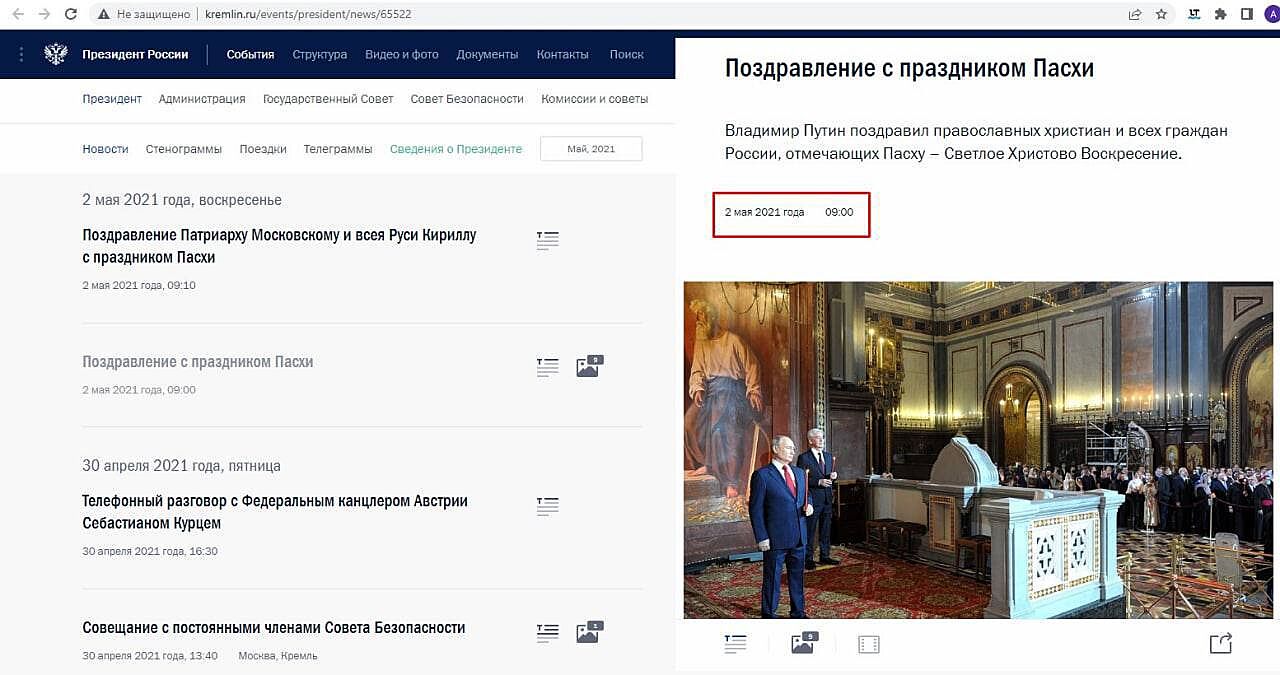The height and width of the screenshot is (675, 1280).
Task: Open the Совет Безопасности section link
Action: (467, 99)
